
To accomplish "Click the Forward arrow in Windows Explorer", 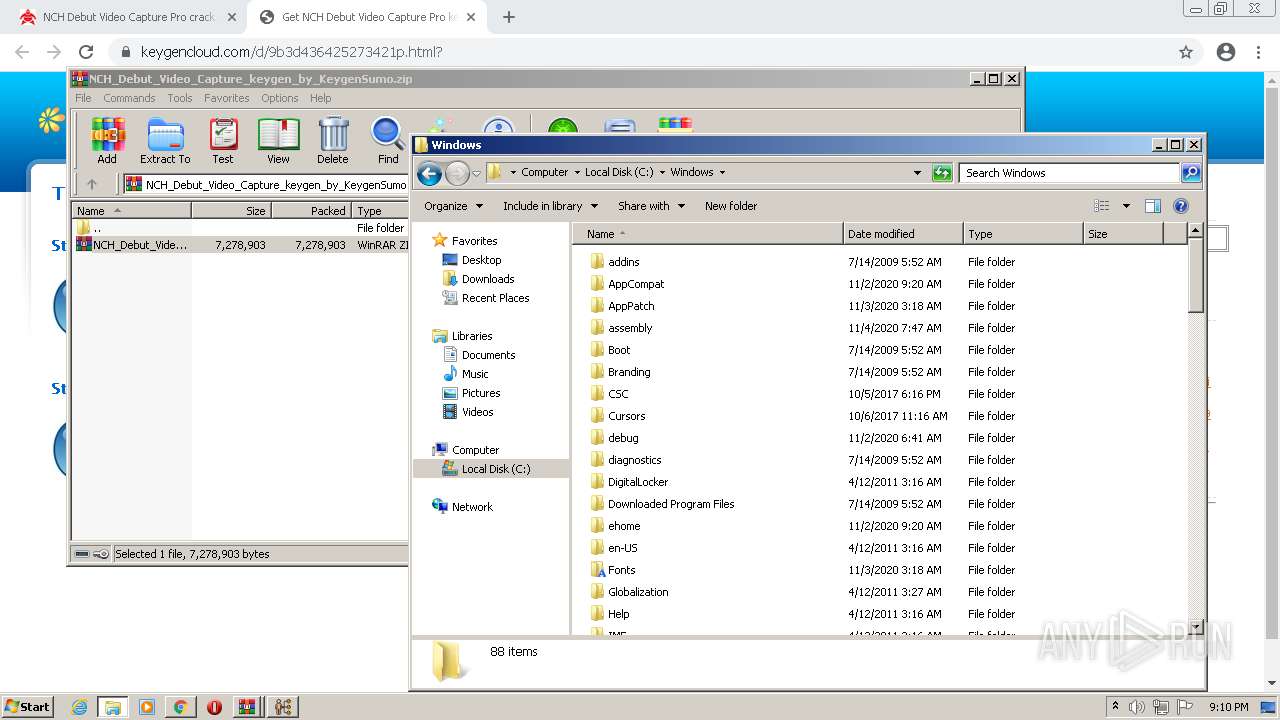I will click(x=457, y=173).
